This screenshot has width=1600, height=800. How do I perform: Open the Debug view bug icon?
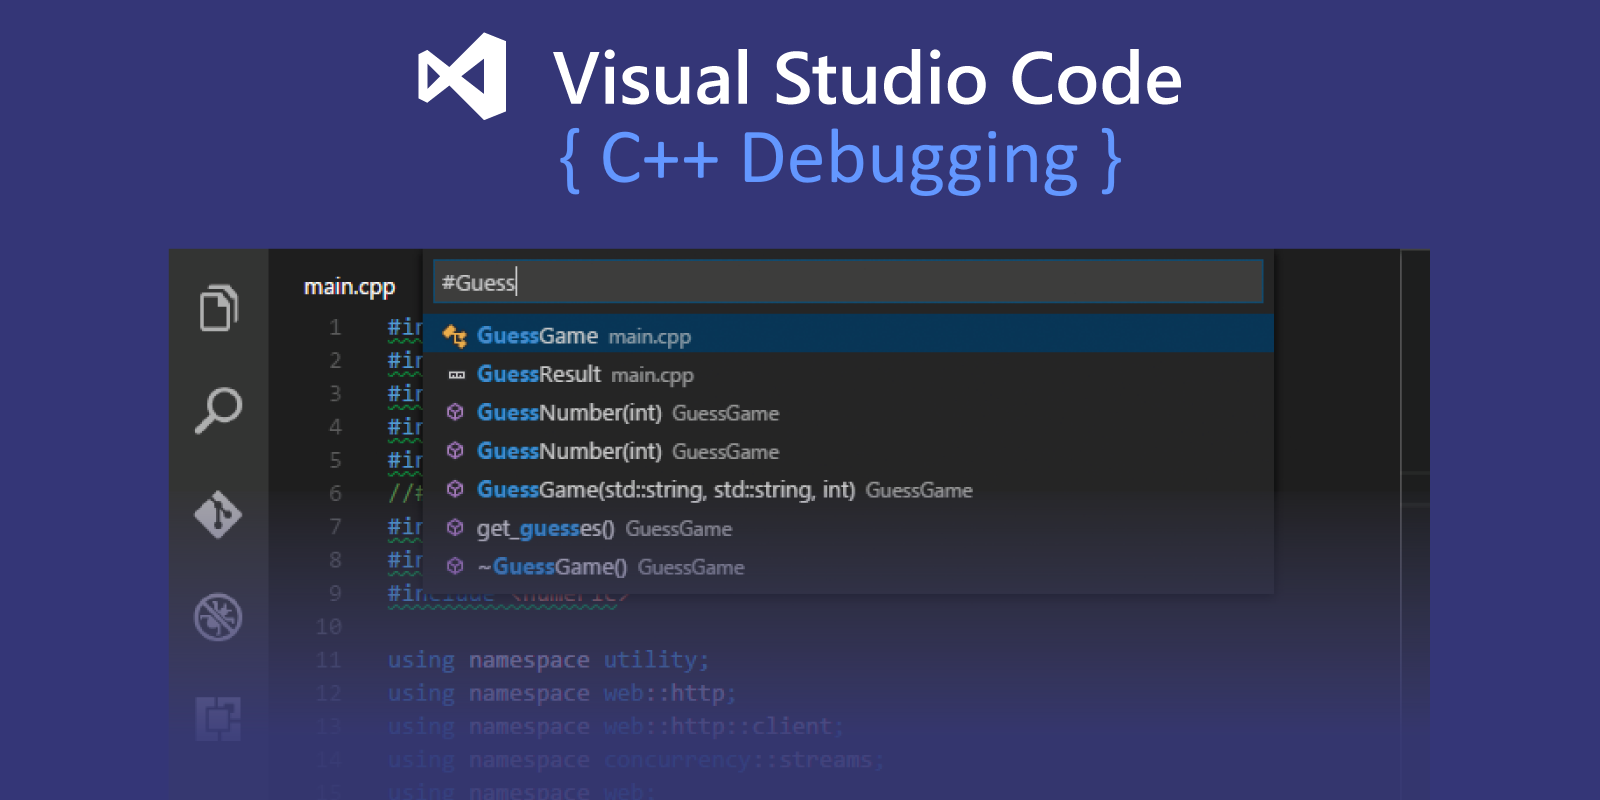(218, 617)
